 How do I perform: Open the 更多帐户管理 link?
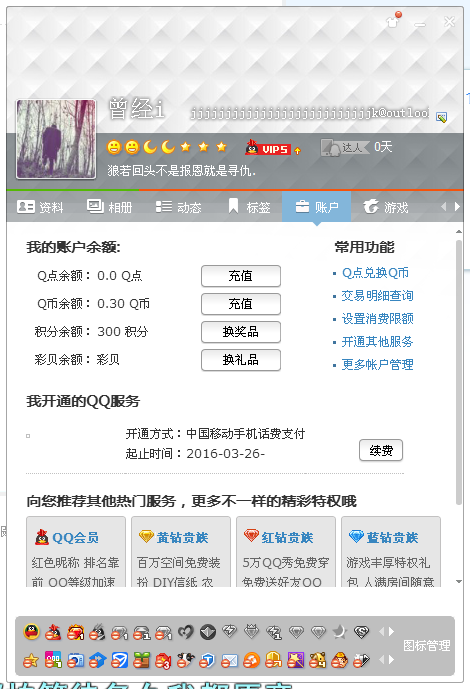(377, 364)
